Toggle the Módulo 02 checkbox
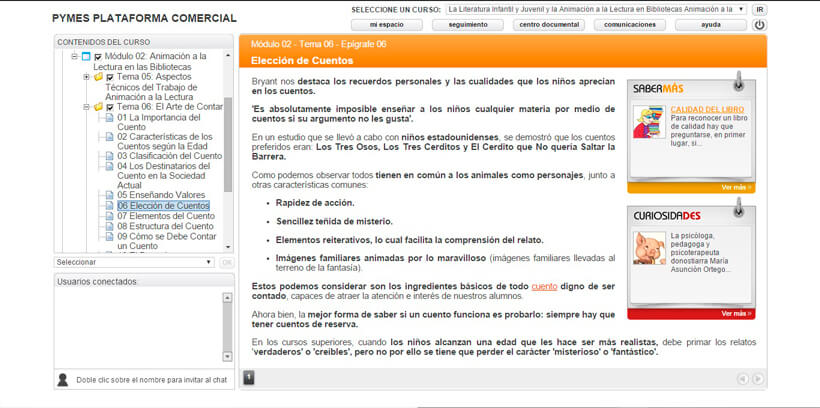This screenshot has width=820, height=408. point(98,57)
